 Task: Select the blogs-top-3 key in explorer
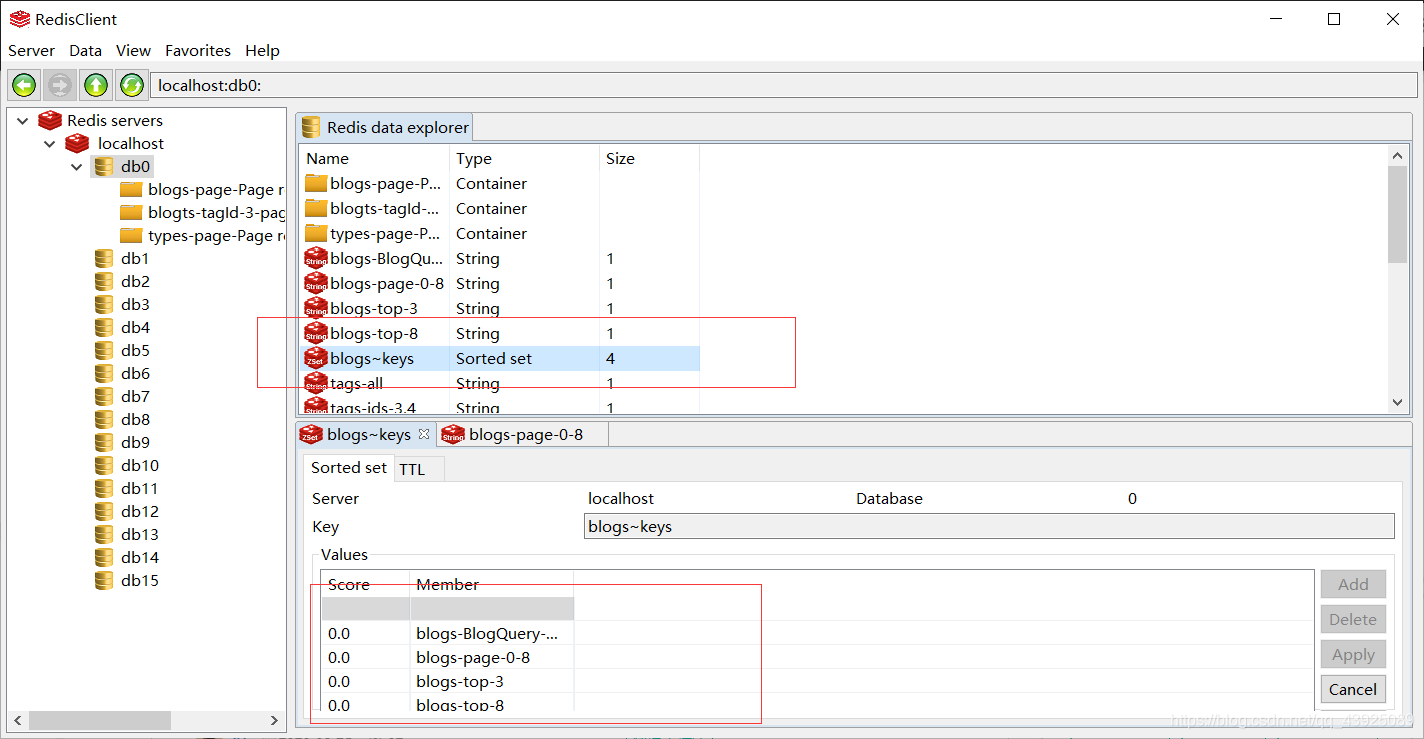[500, 309]
